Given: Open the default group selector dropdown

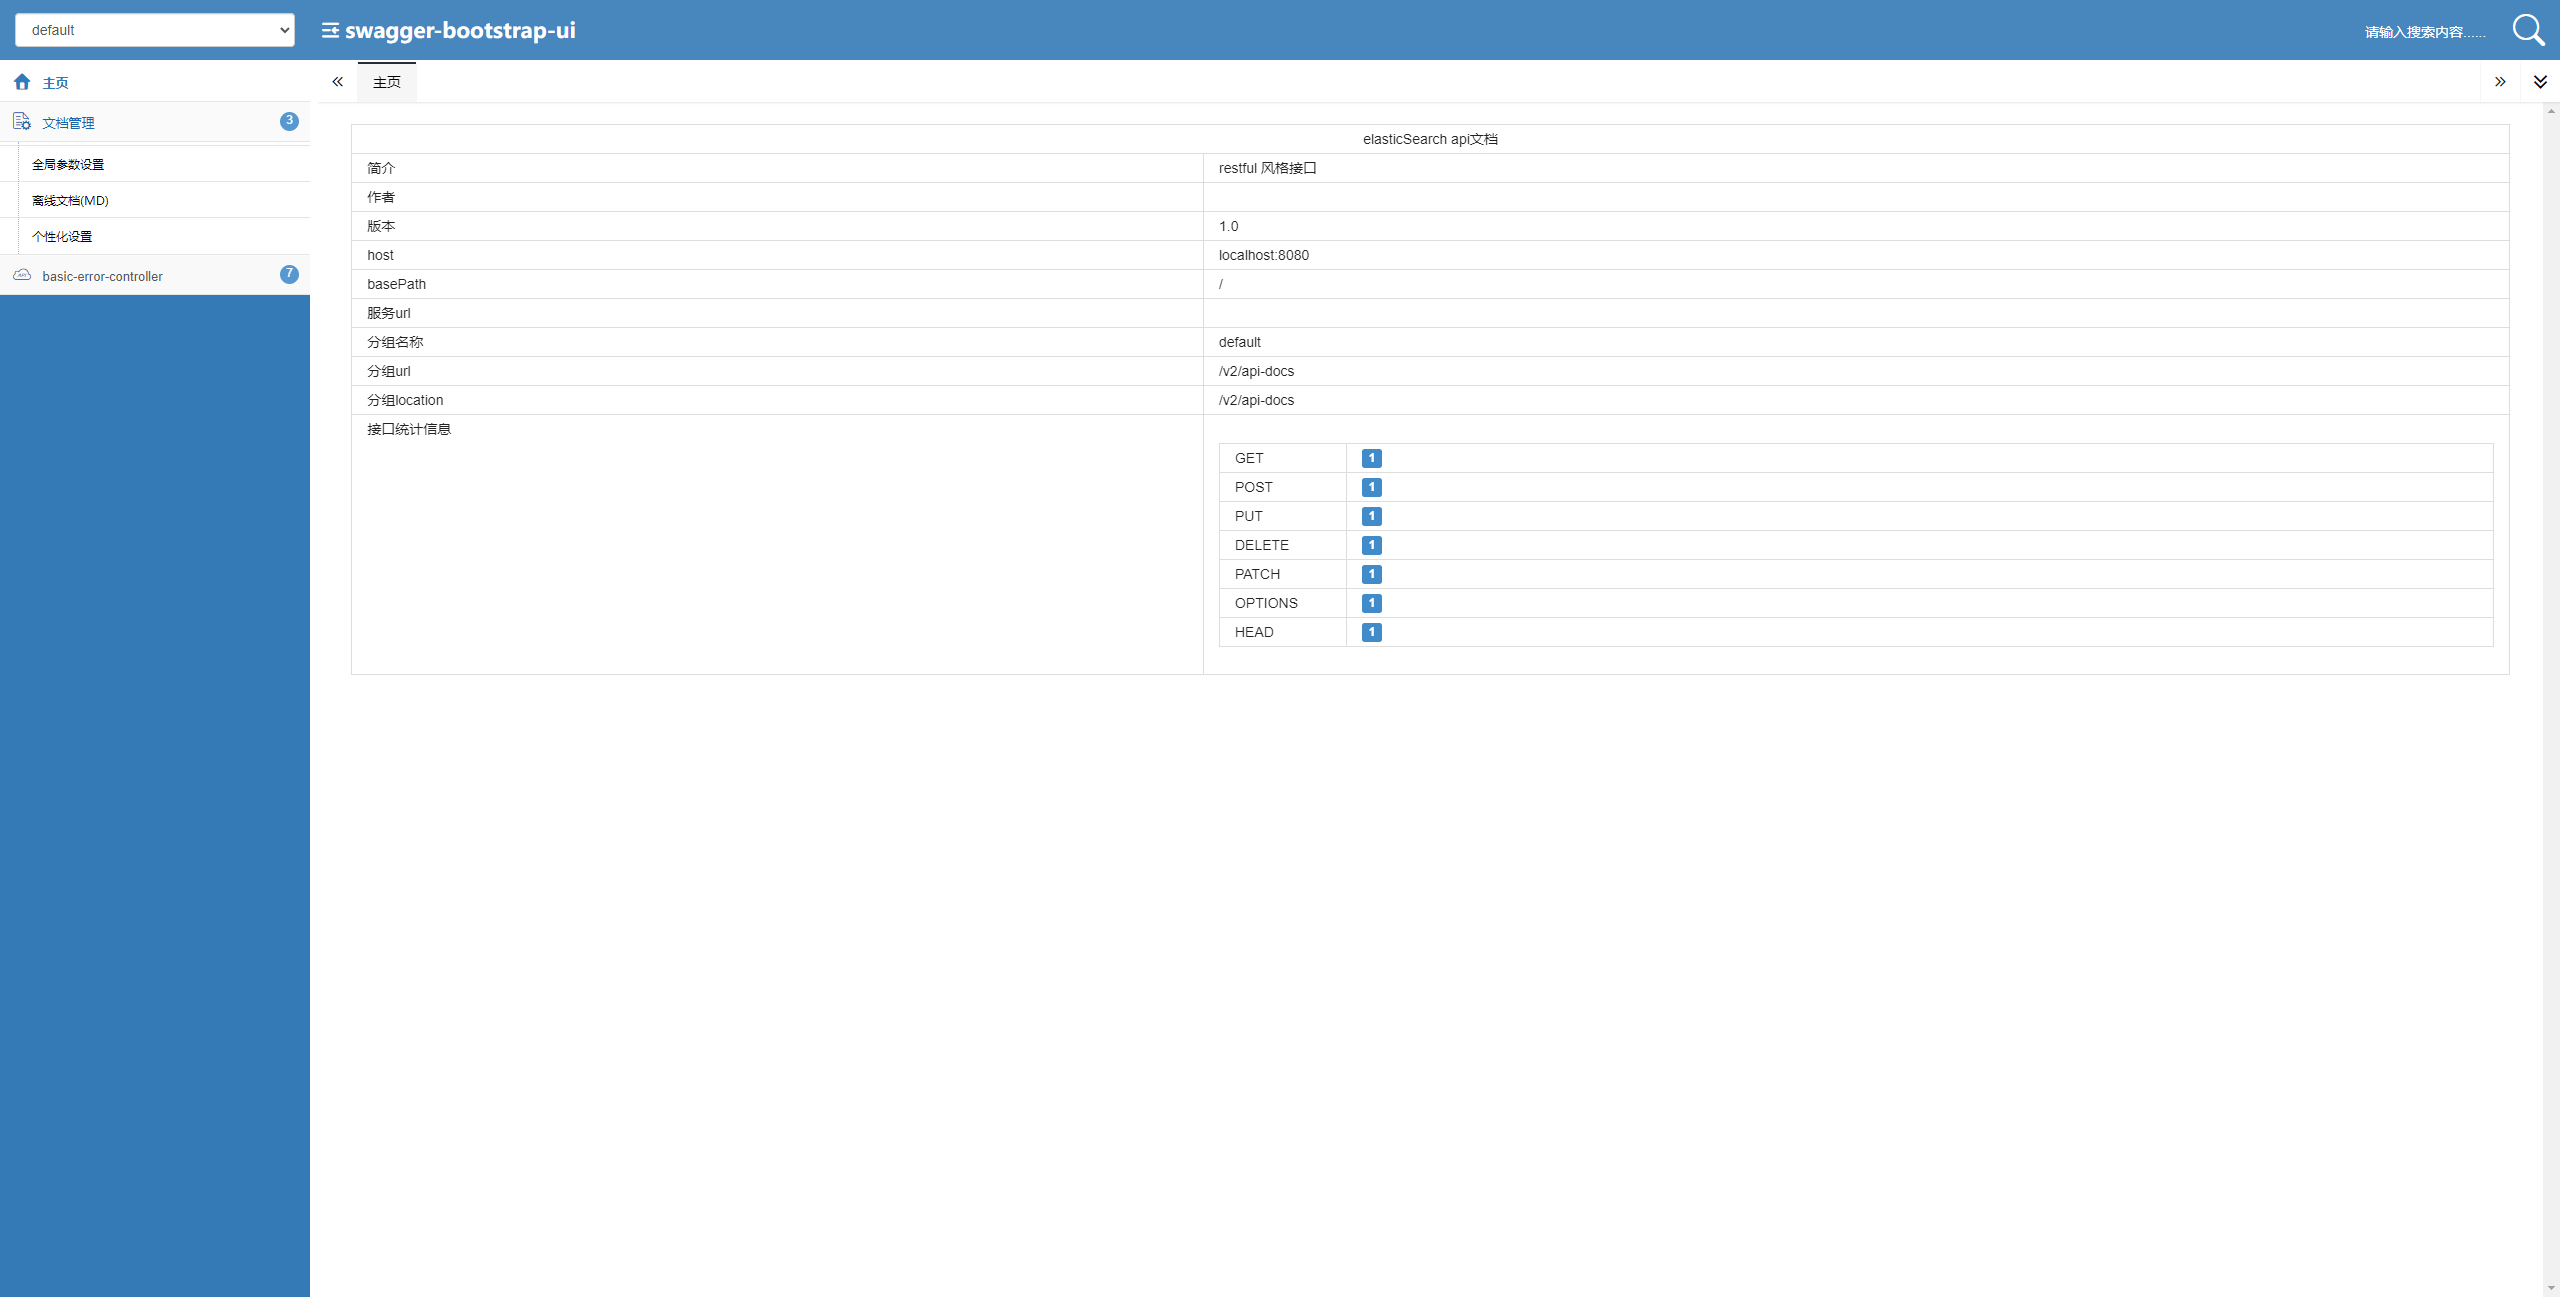Looking at the screenshot, I should click(x=154, y=29).
